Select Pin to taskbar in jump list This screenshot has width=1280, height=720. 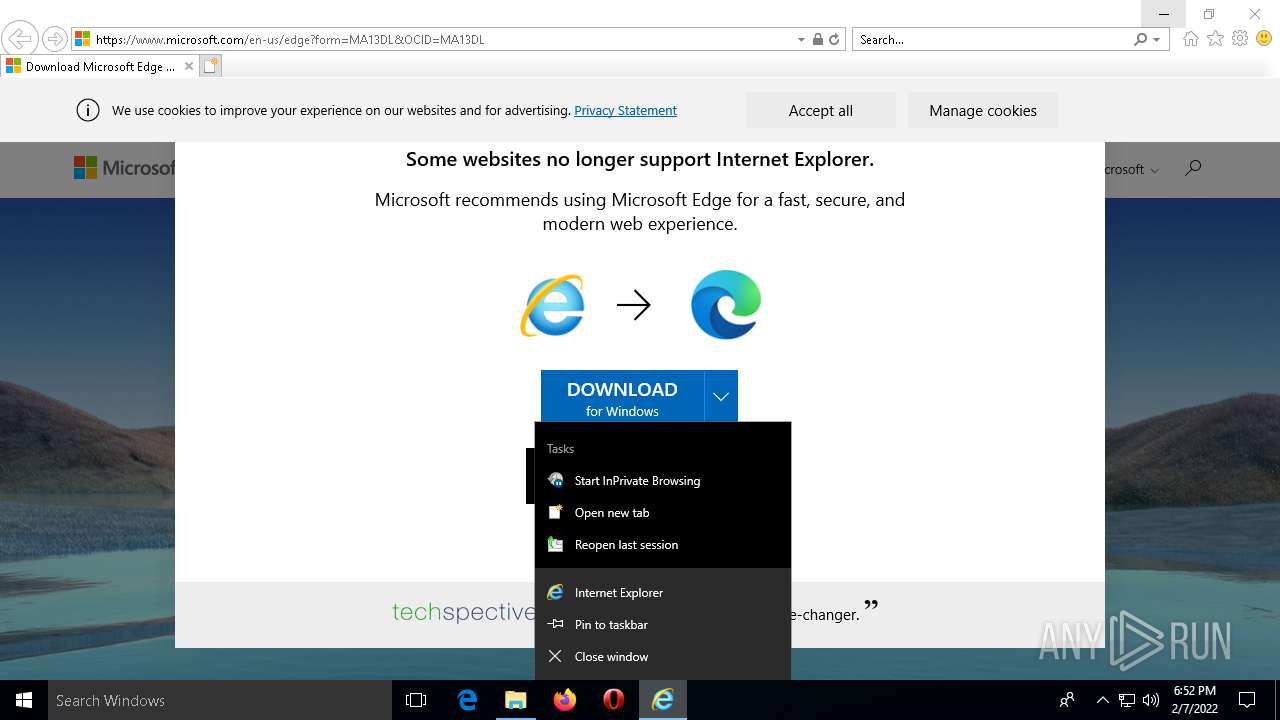click(x=663, y=625)
